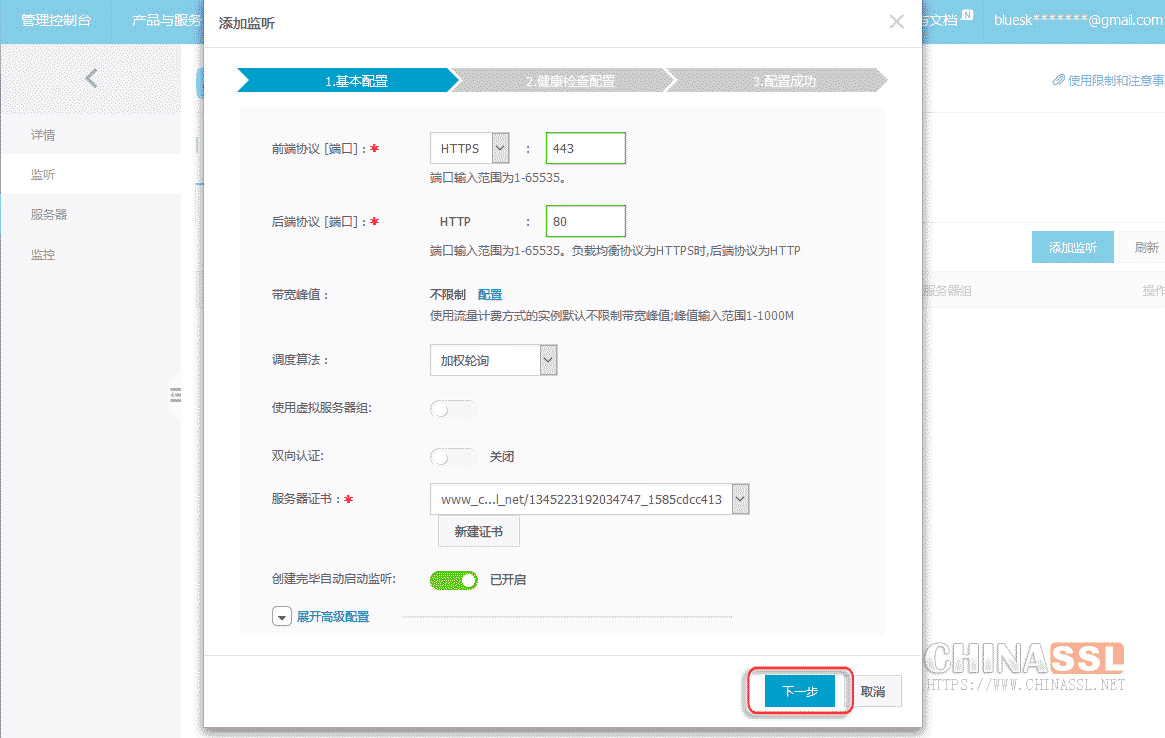1165x738 pixels.
Task: Click the paperclip 使用限制和注意事项 link
Action: (1107, 80)
